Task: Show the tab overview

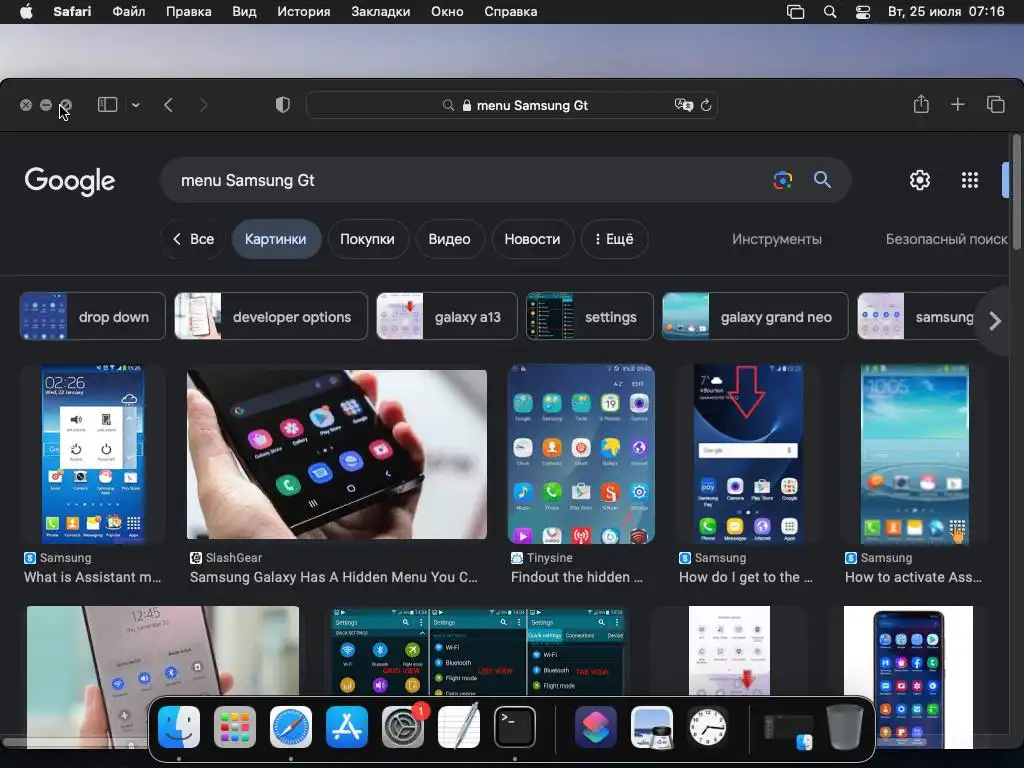Action: point(995,104)
